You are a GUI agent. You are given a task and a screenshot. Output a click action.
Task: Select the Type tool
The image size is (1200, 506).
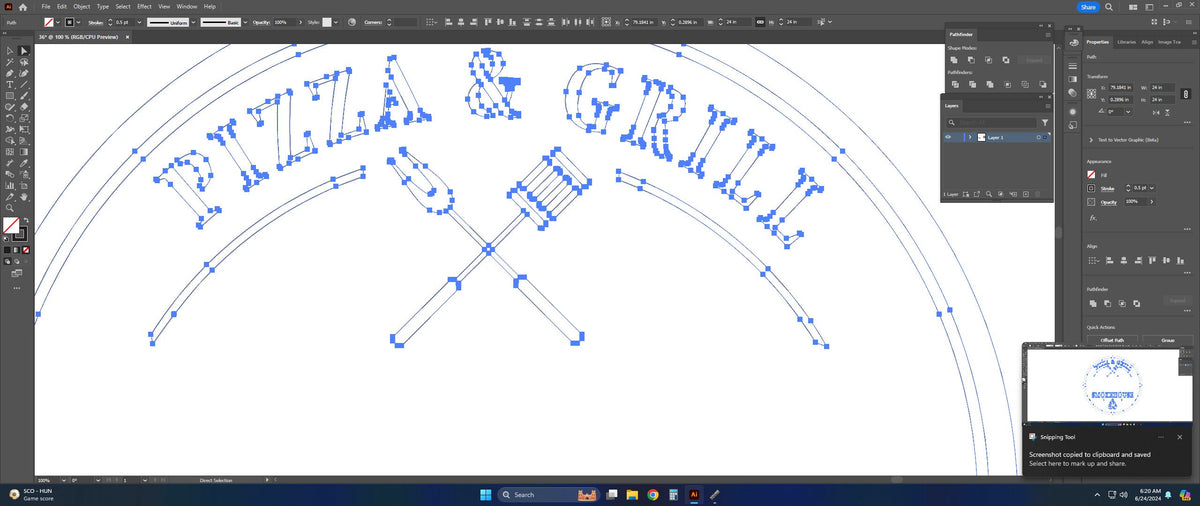point(10,84)
